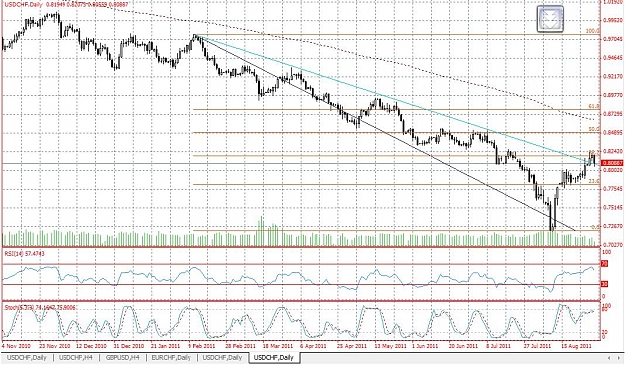Image resolution: width=625 pixels, height=365 pixels.
Task: Click the 0.92170 price scale value
Action: click(x=613, y=76)
